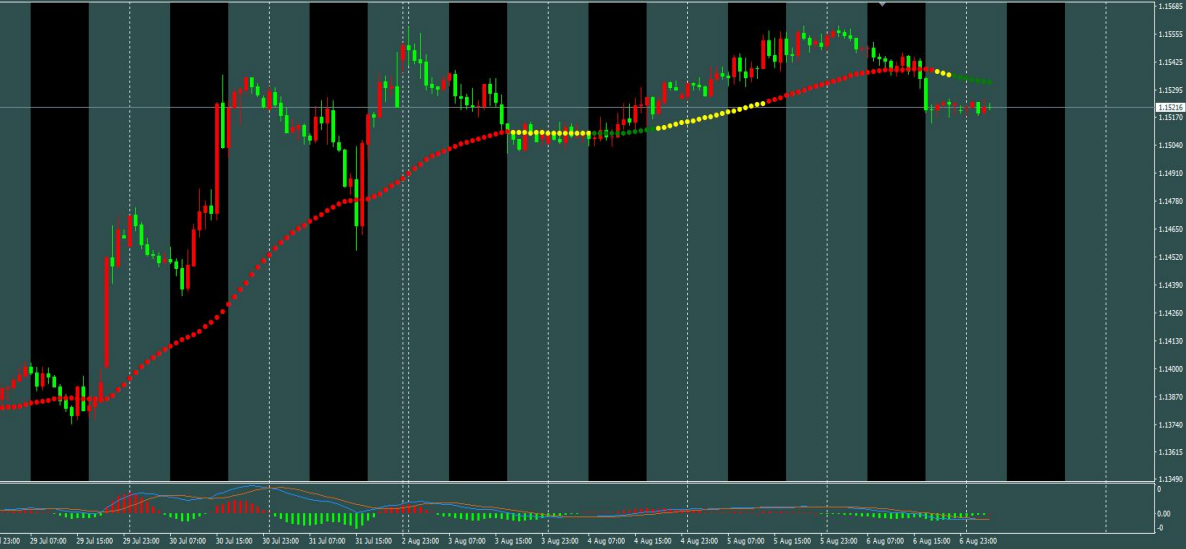Click the 1.15685 price scale label
1186x549 pixels.
point(1170,6)
